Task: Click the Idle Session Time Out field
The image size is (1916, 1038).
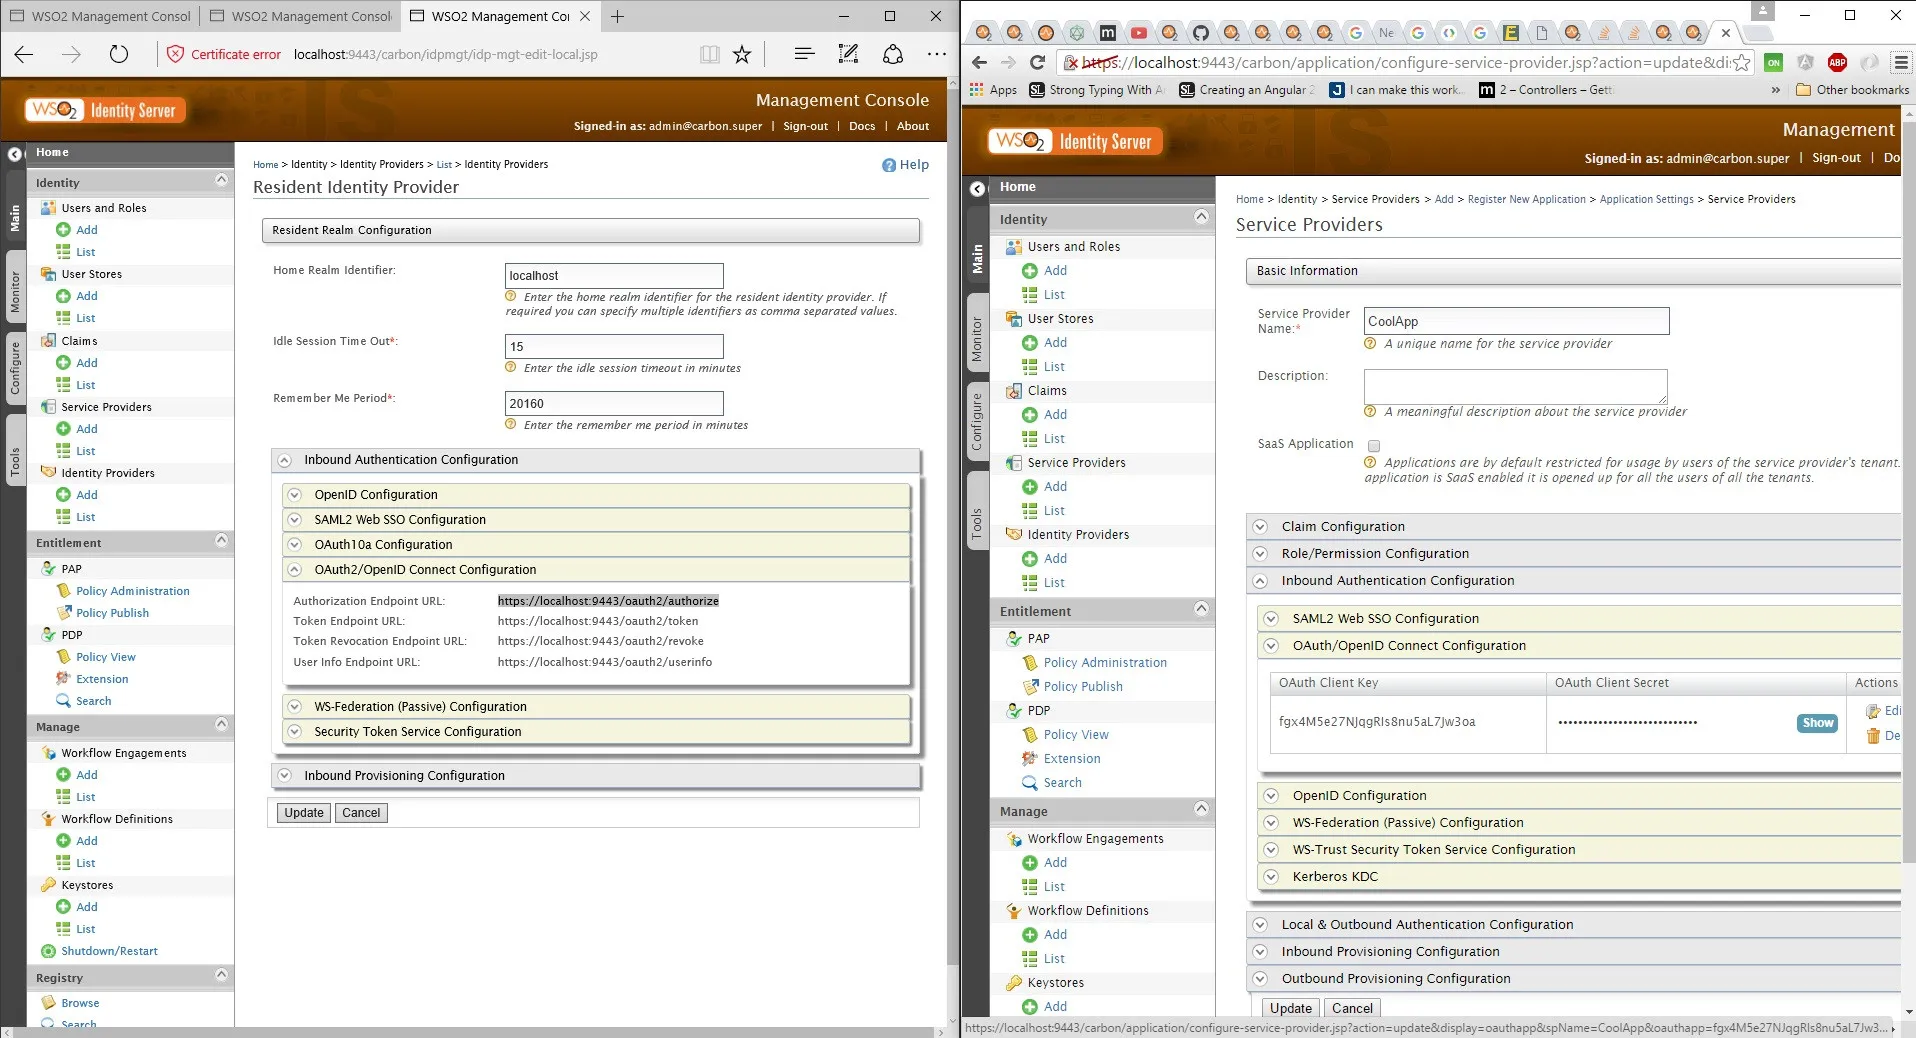Action: tap(614, 347)
